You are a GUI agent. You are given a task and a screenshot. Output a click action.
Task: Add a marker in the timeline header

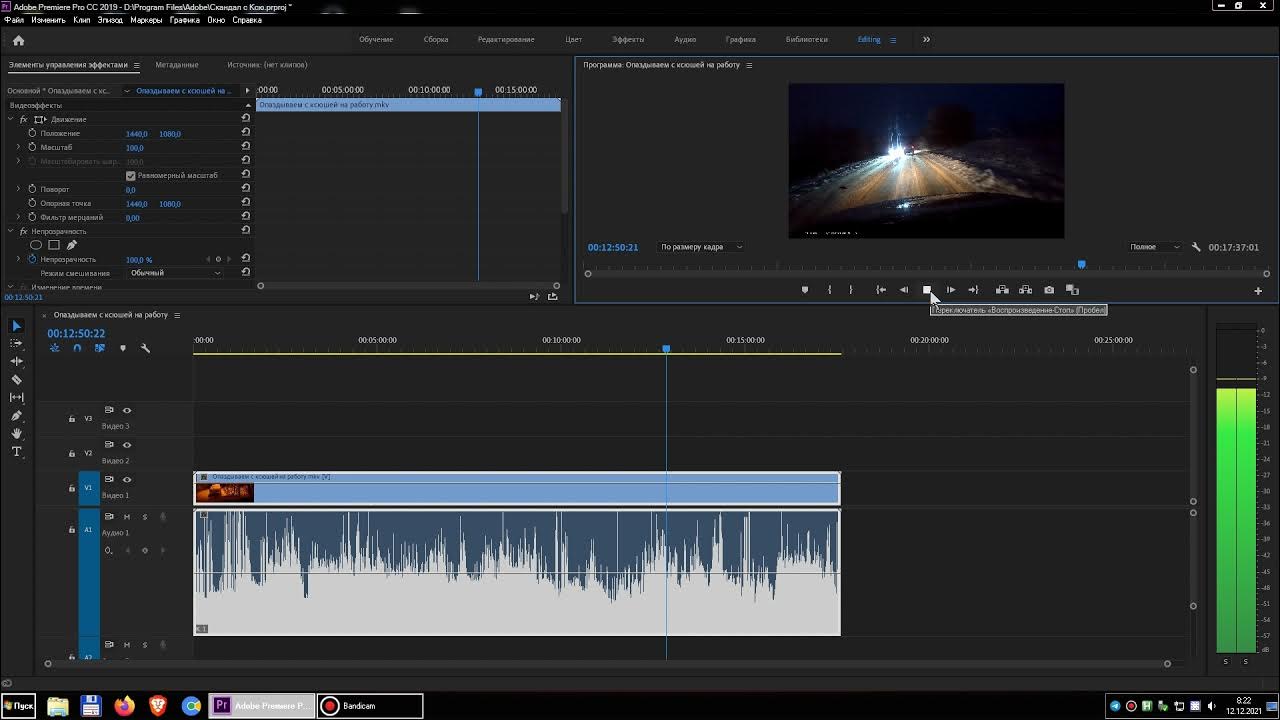coord(123,348)
